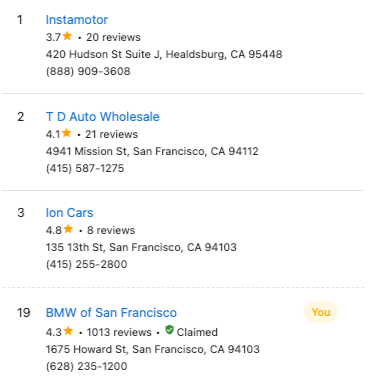
Task: Open the Ion Cars listing link
Action: [69, 213]
